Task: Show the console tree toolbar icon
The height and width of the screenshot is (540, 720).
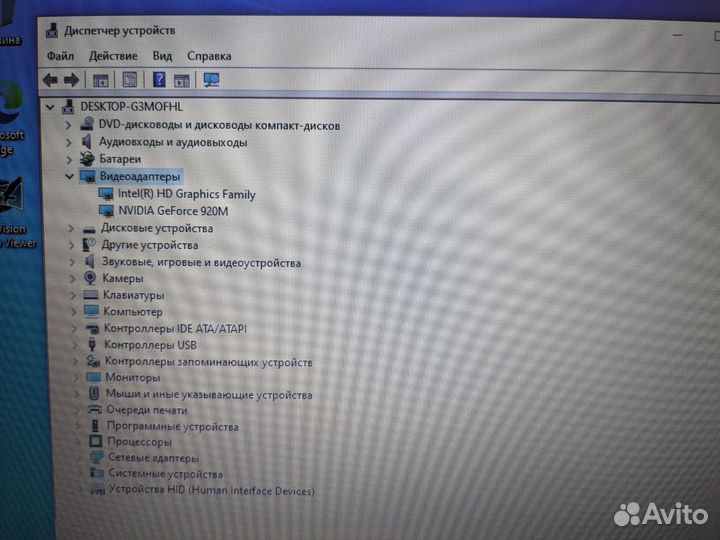Action: [101, 80]
